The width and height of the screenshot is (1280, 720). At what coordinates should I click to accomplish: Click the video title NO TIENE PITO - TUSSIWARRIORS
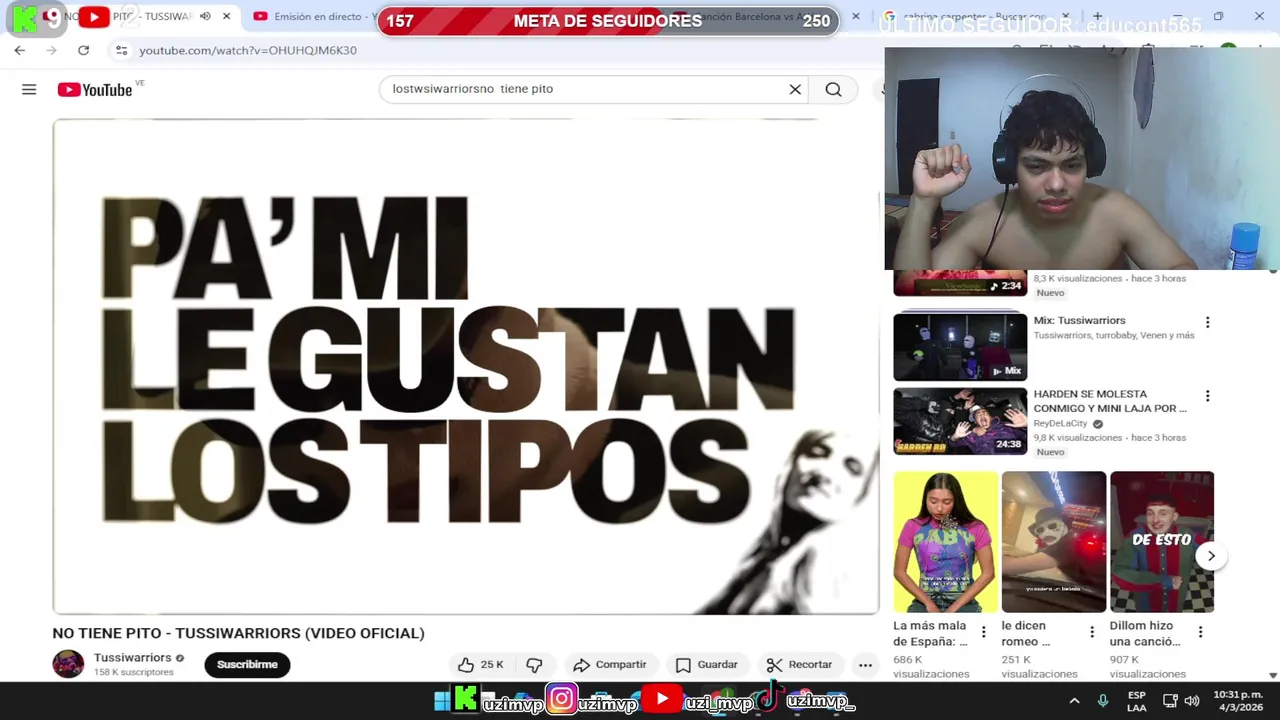238,633
